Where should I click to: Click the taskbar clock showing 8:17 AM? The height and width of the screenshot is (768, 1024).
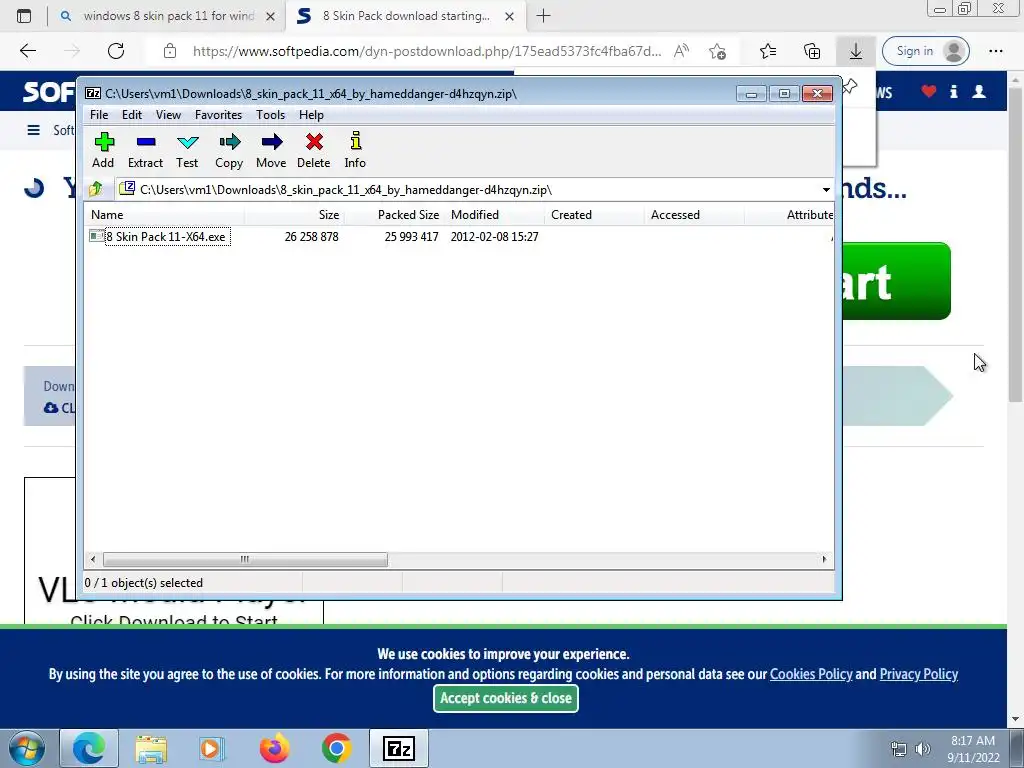973,749
